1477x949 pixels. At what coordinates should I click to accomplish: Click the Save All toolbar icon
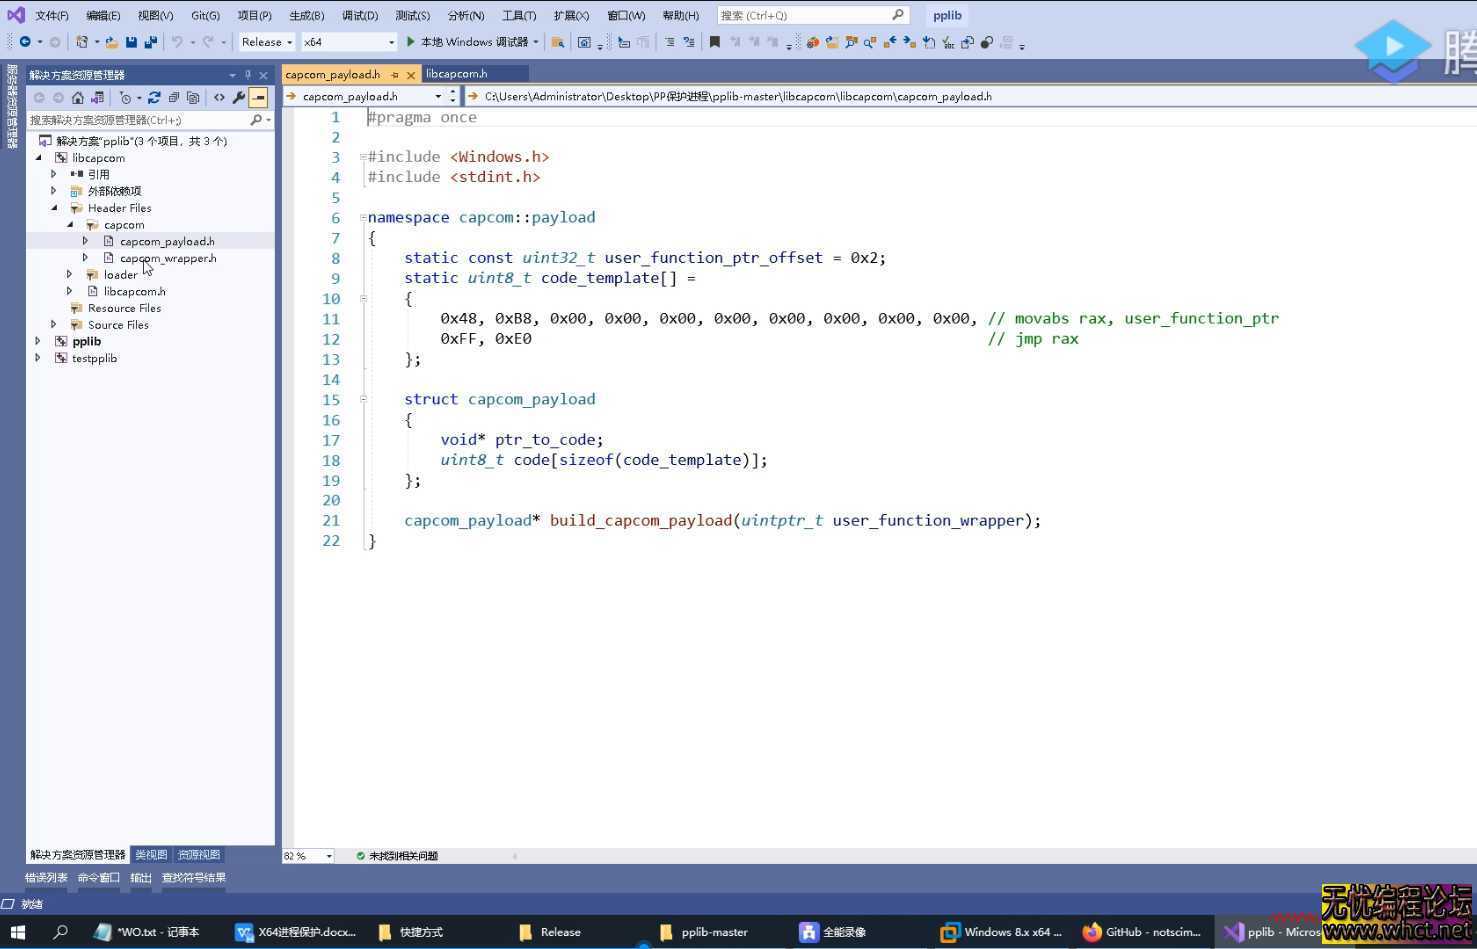150,42
